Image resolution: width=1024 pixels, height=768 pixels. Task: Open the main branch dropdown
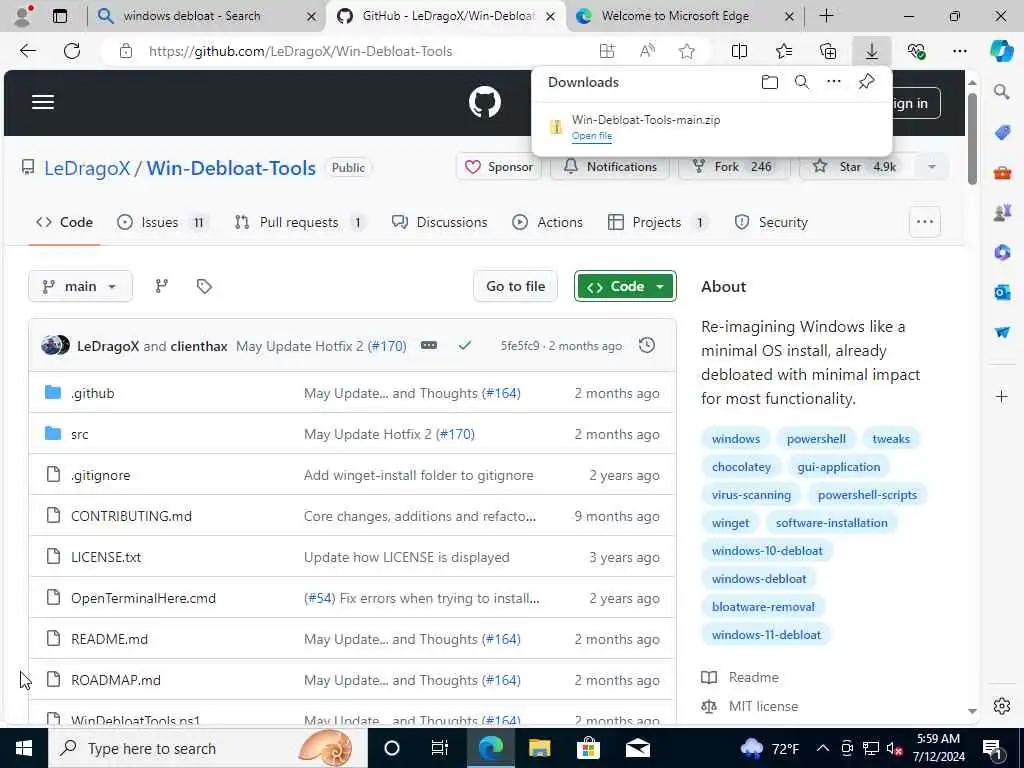pyautogui.click(x=80, y=286)
